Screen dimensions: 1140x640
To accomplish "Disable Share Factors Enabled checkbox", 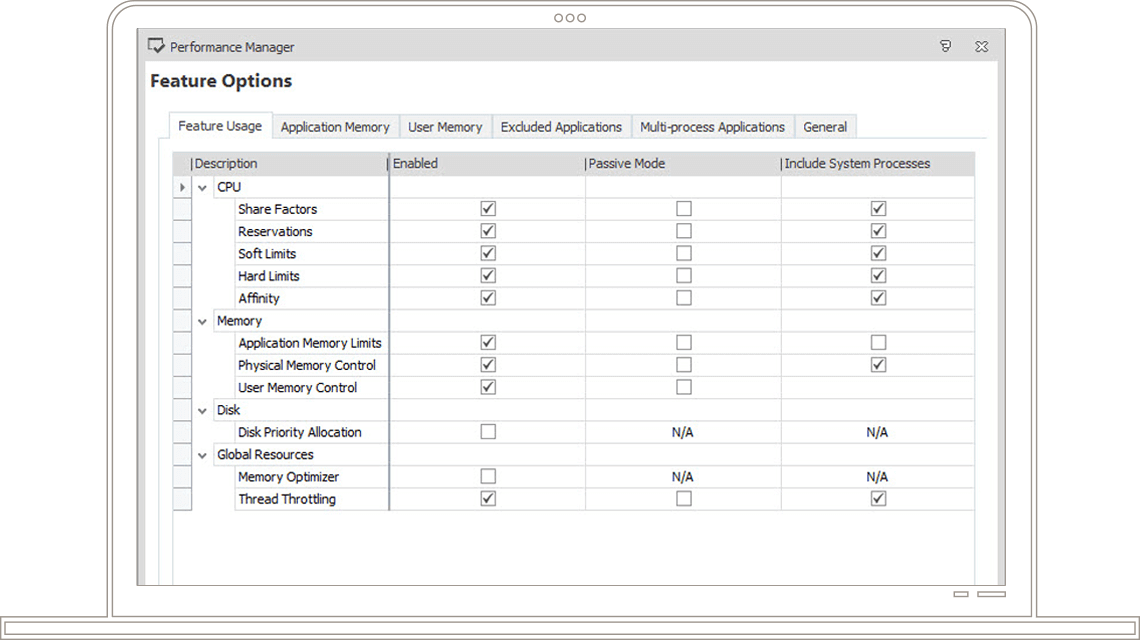I will (x=488, y=209).
